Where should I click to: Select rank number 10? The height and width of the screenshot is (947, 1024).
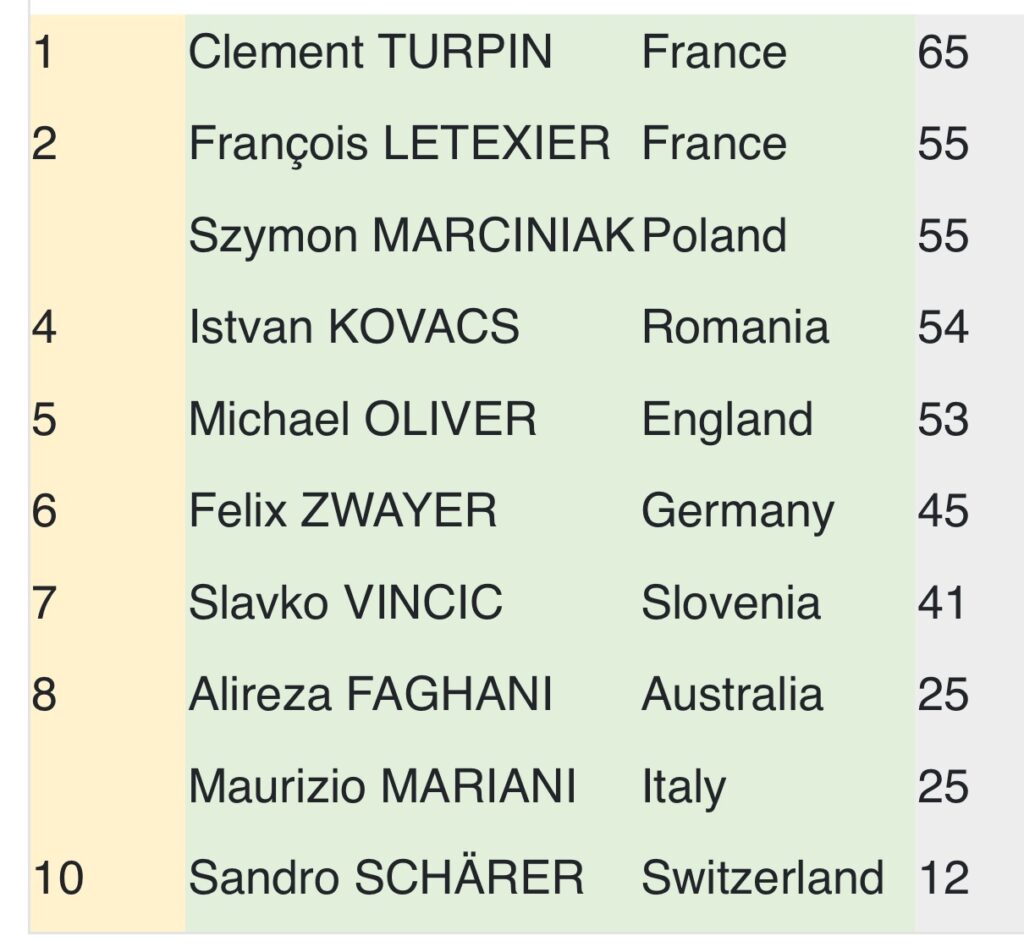click(58, 879)
